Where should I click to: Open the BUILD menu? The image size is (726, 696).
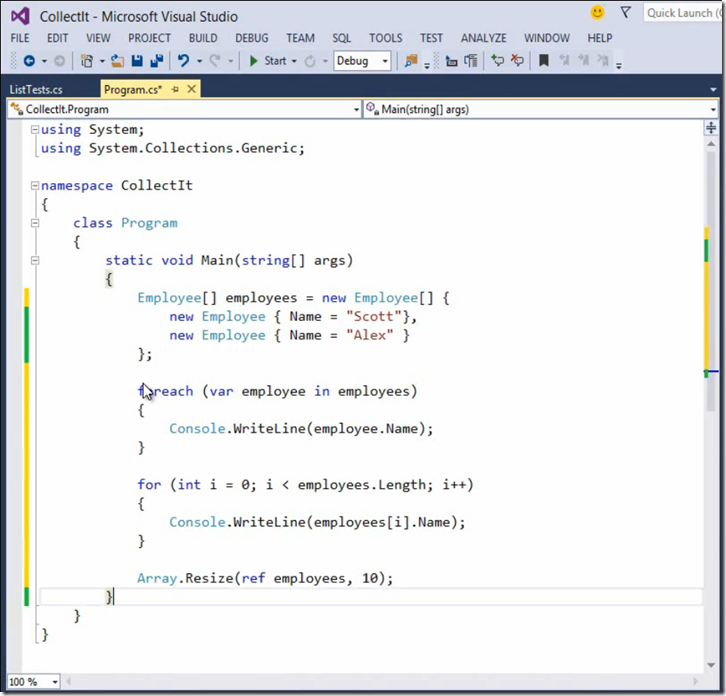(x=203, y=38)
